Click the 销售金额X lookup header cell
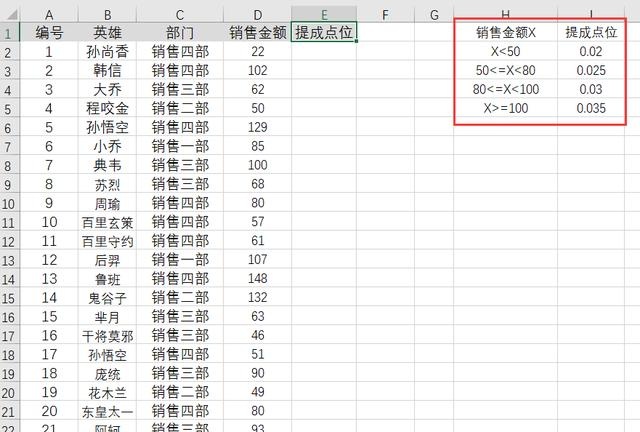Viewport: 640px width, 432px height. 506,32
